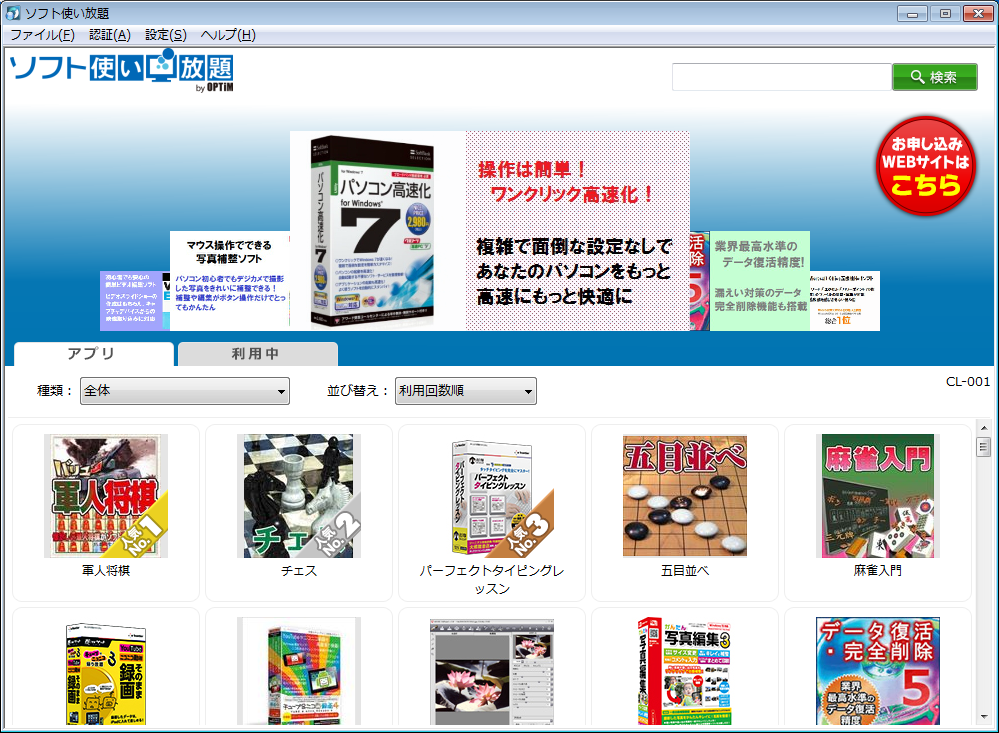Open the 五目並べ game thumbnail

(685, 496)
